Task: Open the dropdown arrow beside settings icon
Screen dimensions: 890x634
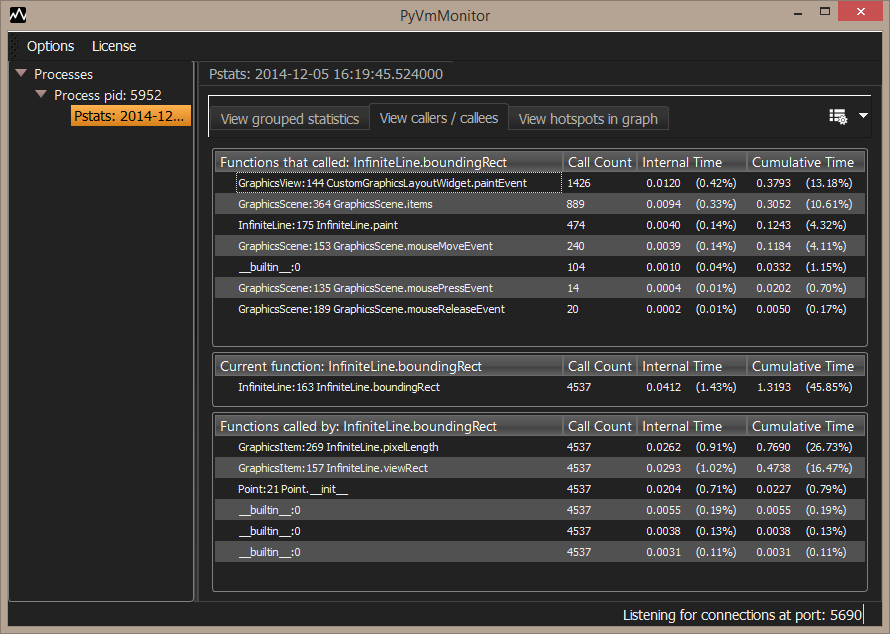Action: click(x=863, y=116)
